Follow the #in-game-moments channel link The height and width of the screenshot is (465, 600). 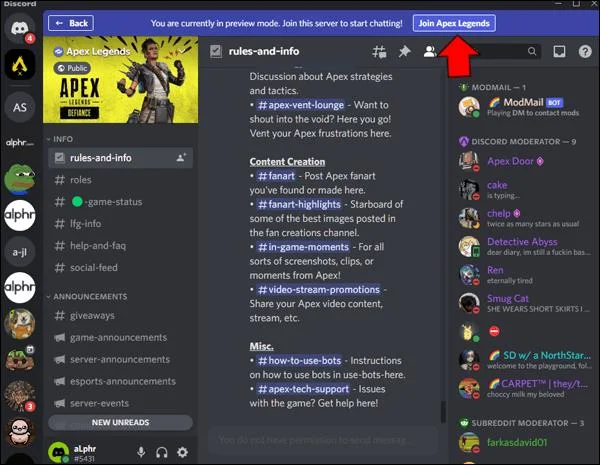coord(303,247)
